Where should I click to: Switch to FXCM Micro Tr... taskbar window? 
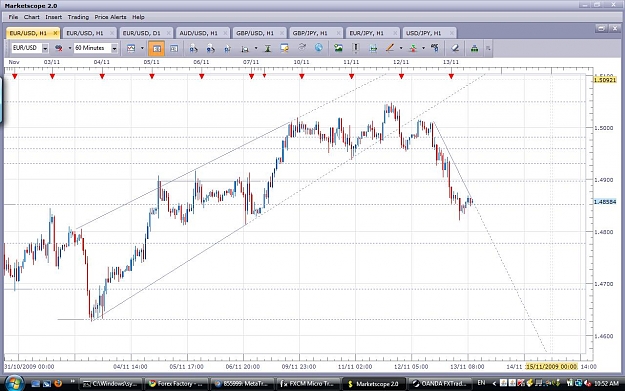pos(308,384)
